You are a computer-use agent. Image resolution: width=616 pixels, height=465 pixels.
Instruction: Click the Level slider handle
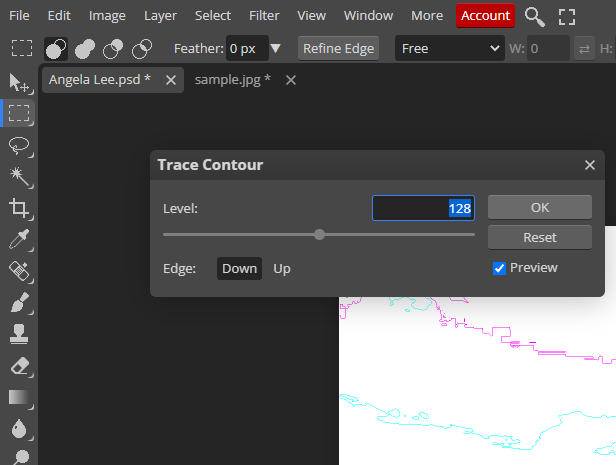pos(319,235)
